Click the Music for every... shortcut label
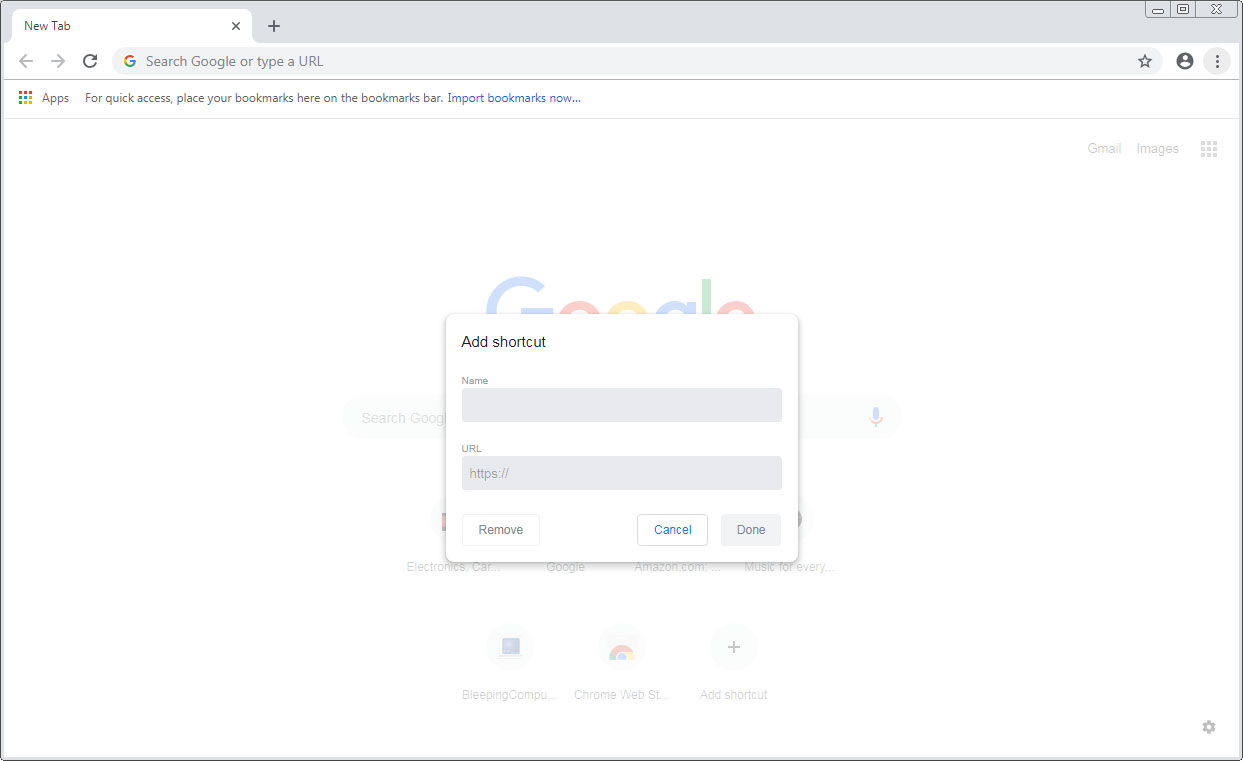Image resolution: width=1243 pixels, height=761 pixels. point(789,567)
